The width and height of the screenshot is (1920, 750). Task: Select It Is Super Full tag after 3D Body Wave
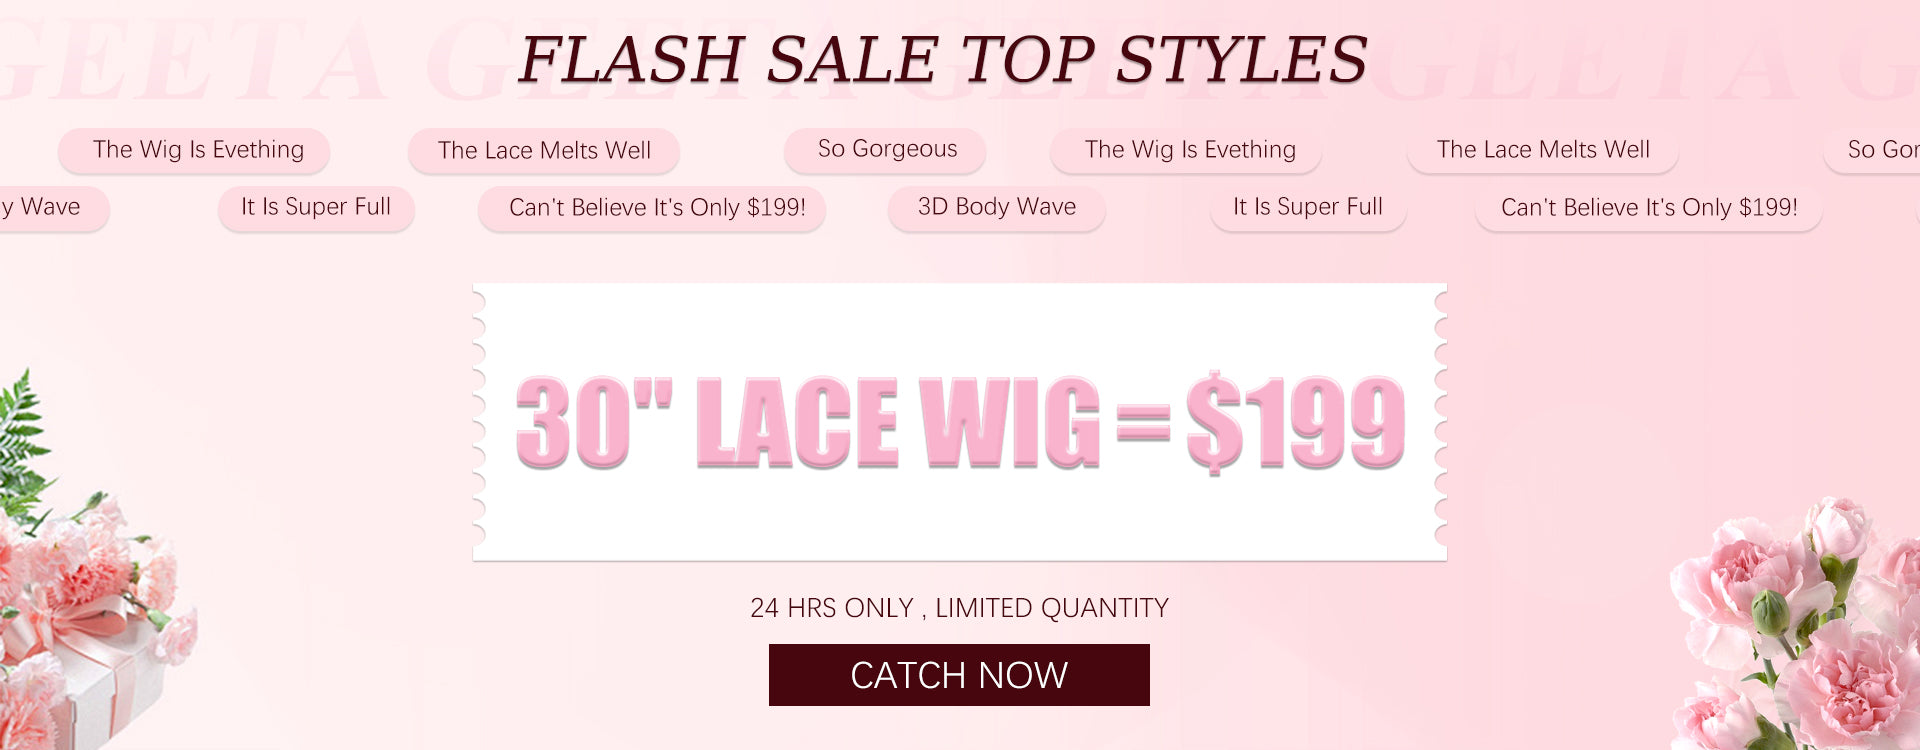pos(1308,208)
